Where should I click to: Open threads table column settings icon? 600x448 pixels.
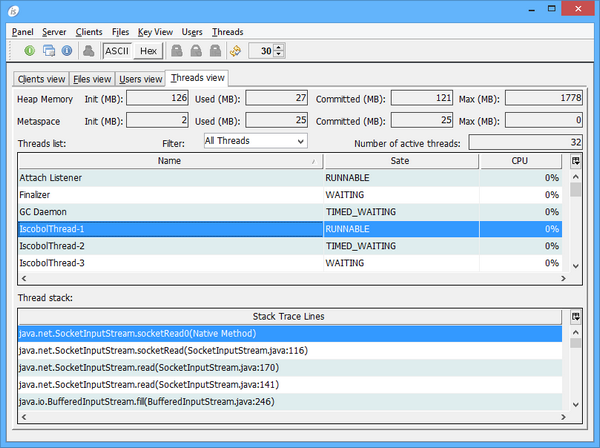[575, 161]
